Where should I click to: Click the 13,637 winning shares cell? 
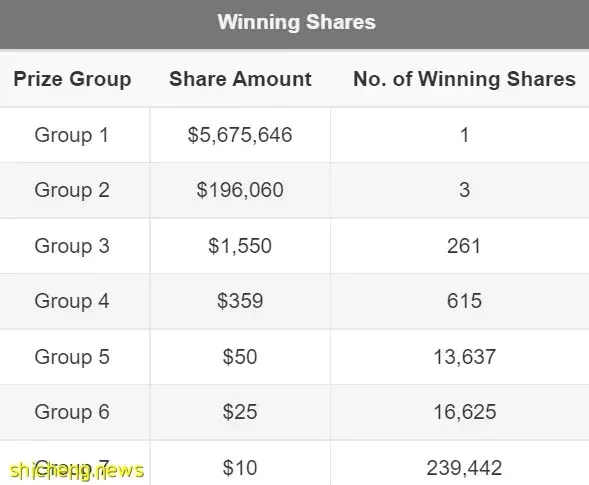click(465, 357)
